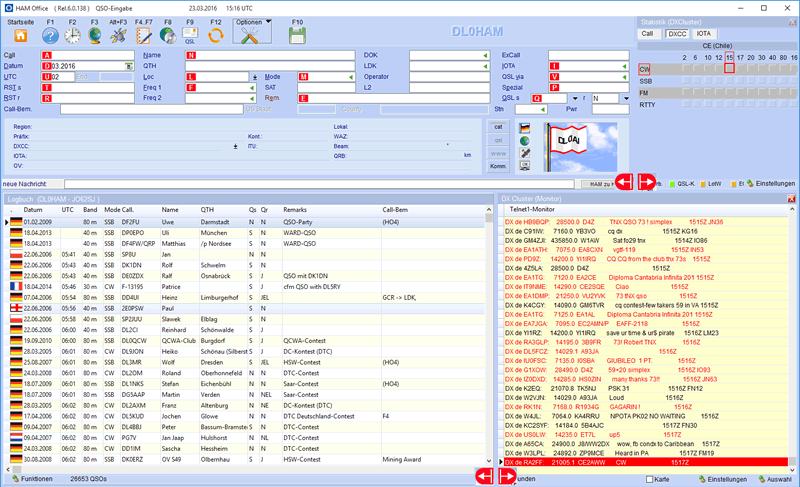Viewport: 800px width, 487px height.
Task: Open Alt+F3 satellite tool
Action: point(118,36)
